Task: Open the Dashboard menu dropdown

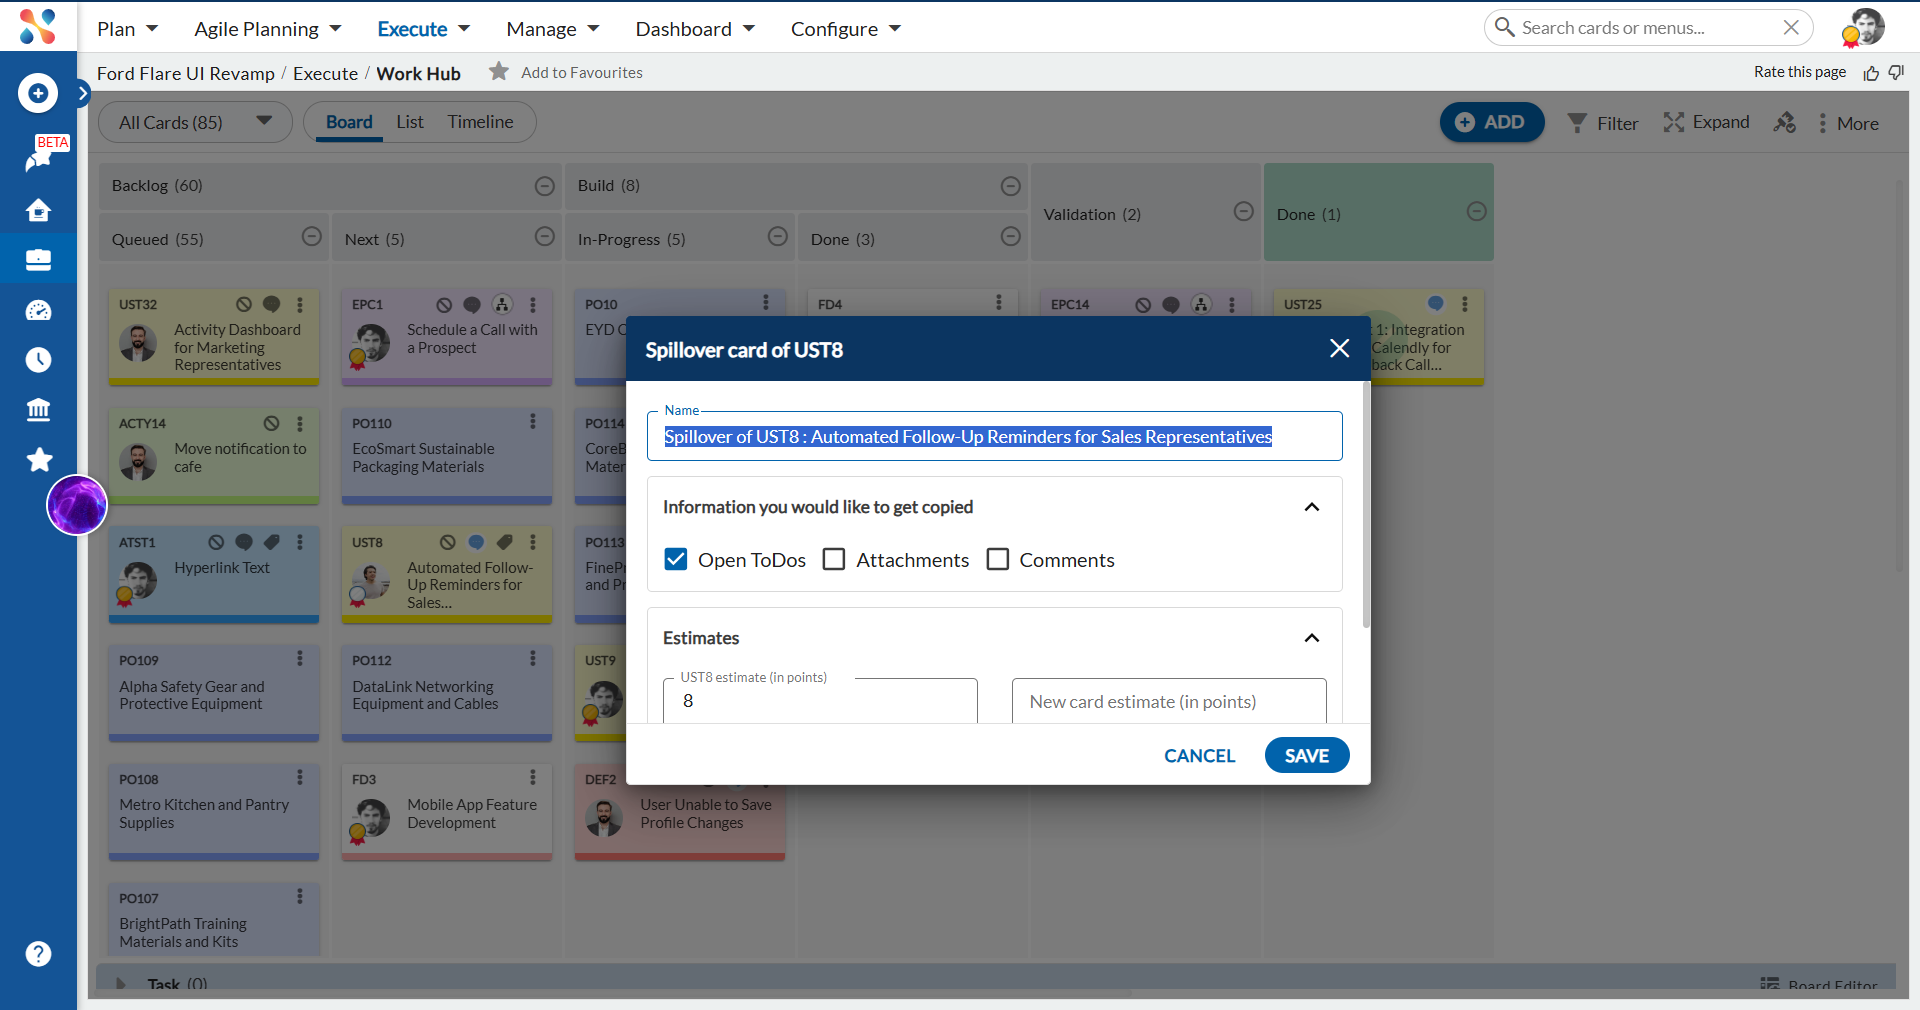Action: point(695,29)
